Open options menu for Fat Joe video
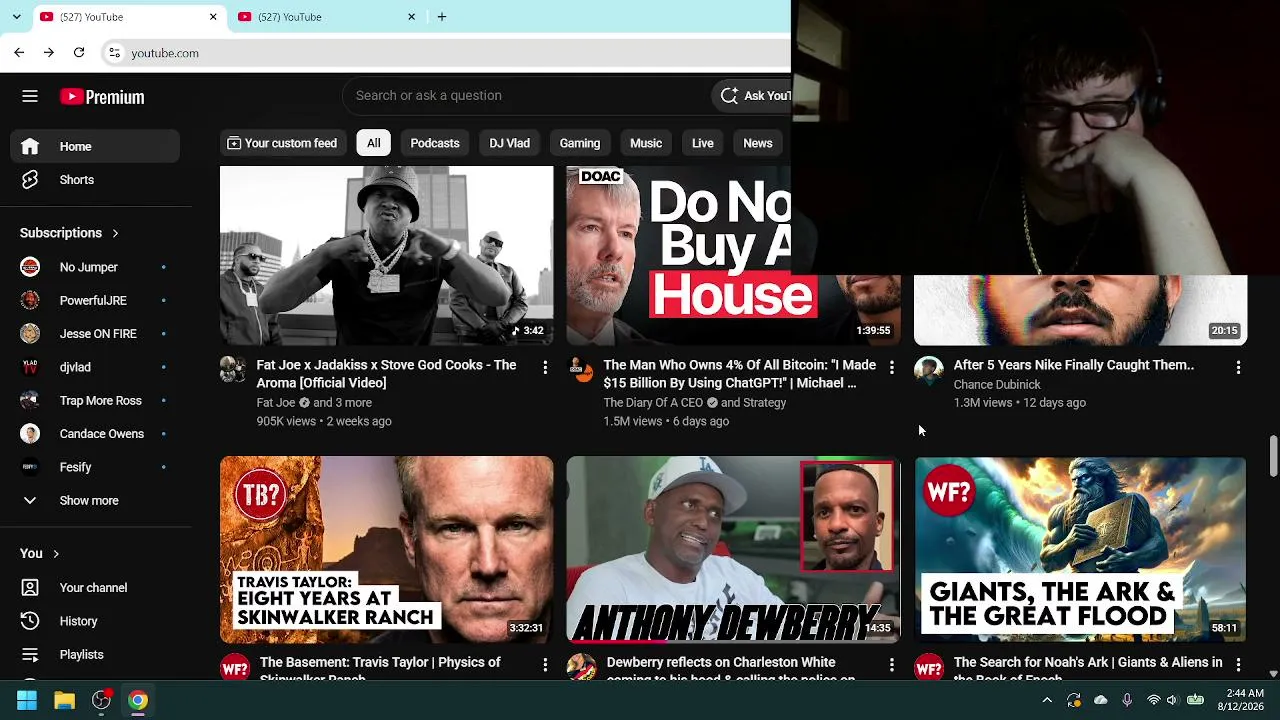 pos(545,368)
